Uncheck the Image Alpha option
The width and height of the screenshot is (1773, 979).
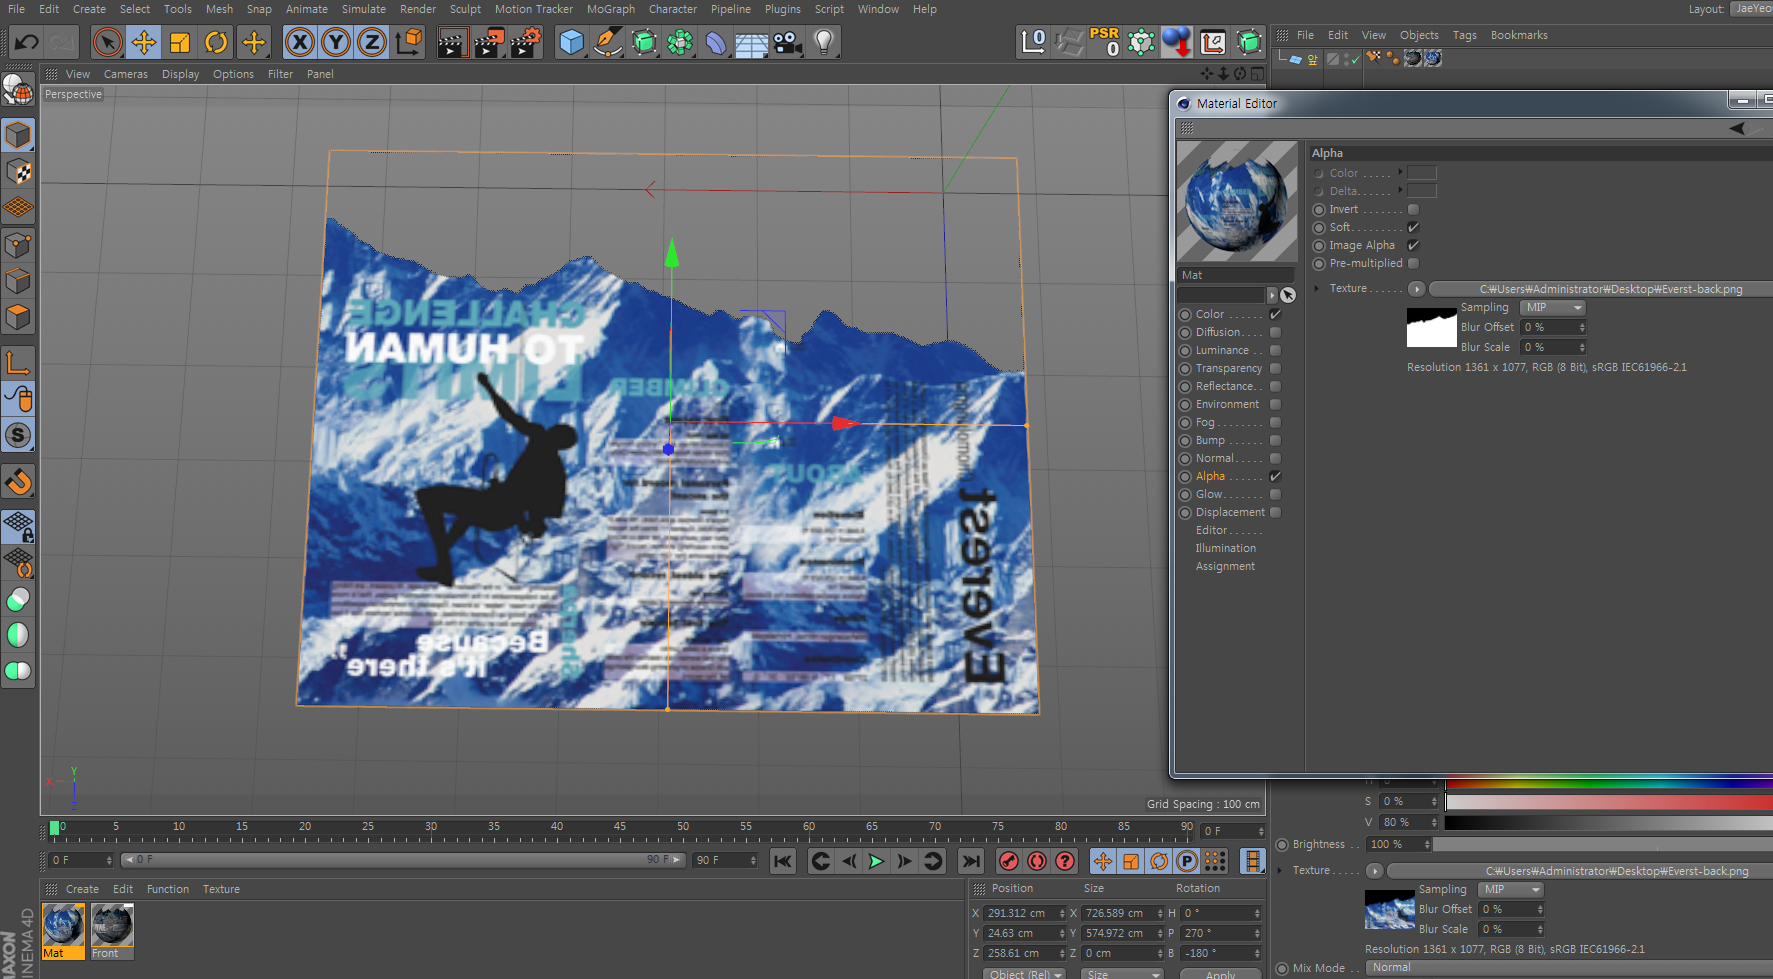point(1413,245)
